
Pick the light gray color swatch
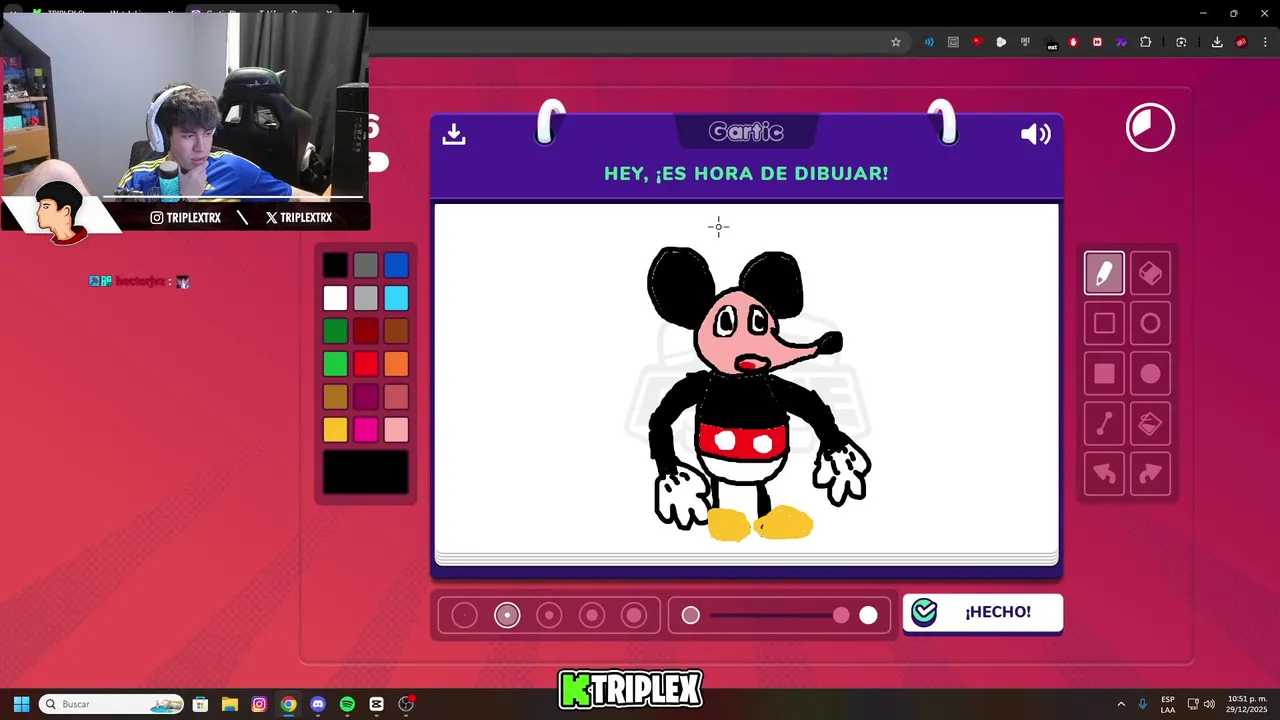[x=366, y=298]
